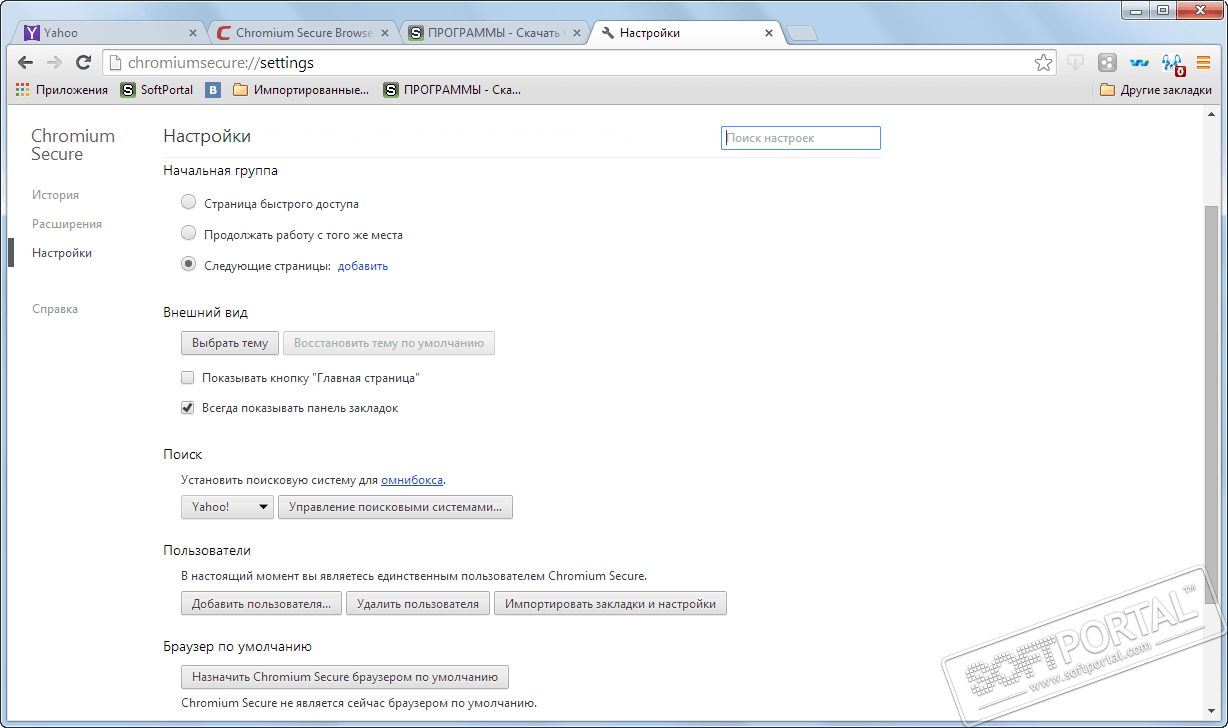Click Восстановить тему по умолчанию button

point(389,343)
